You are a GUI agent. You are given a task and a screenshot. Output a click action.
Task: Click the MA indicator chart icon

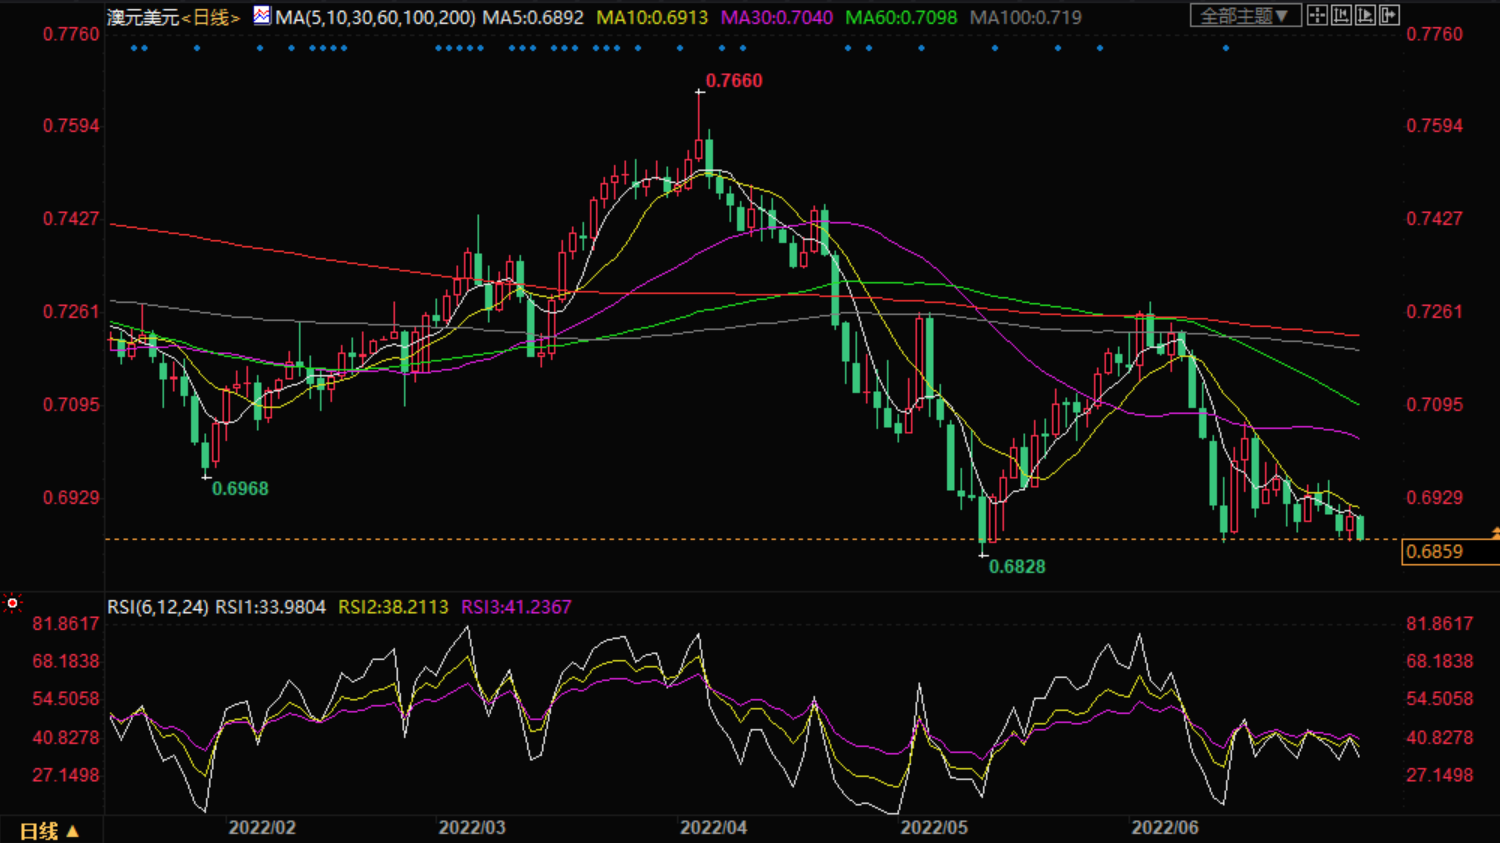tap(261, 16)
